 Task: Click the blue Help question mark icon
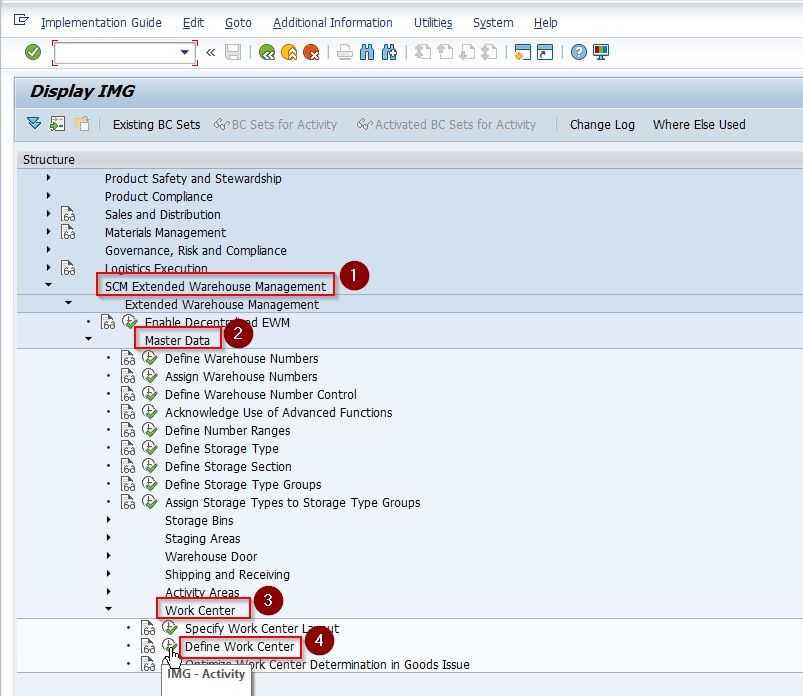(x=579, y=52)
